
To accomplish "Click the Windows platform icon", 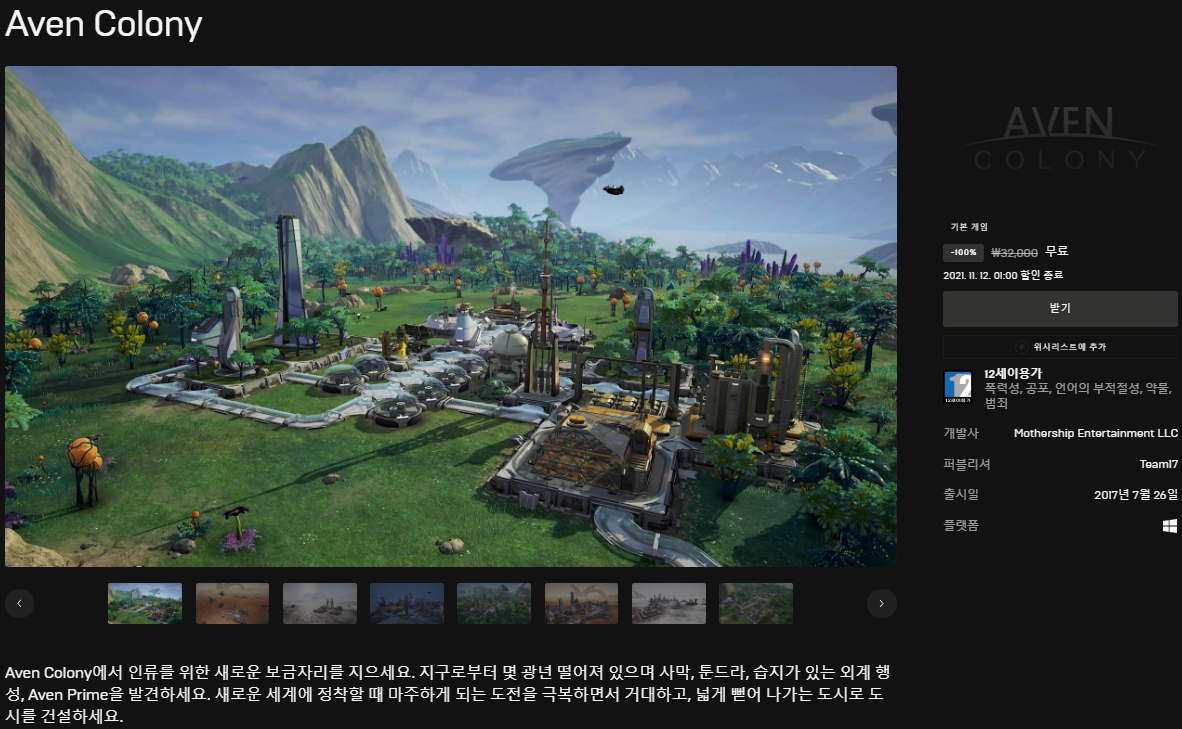I will (x=1170, y=525).
